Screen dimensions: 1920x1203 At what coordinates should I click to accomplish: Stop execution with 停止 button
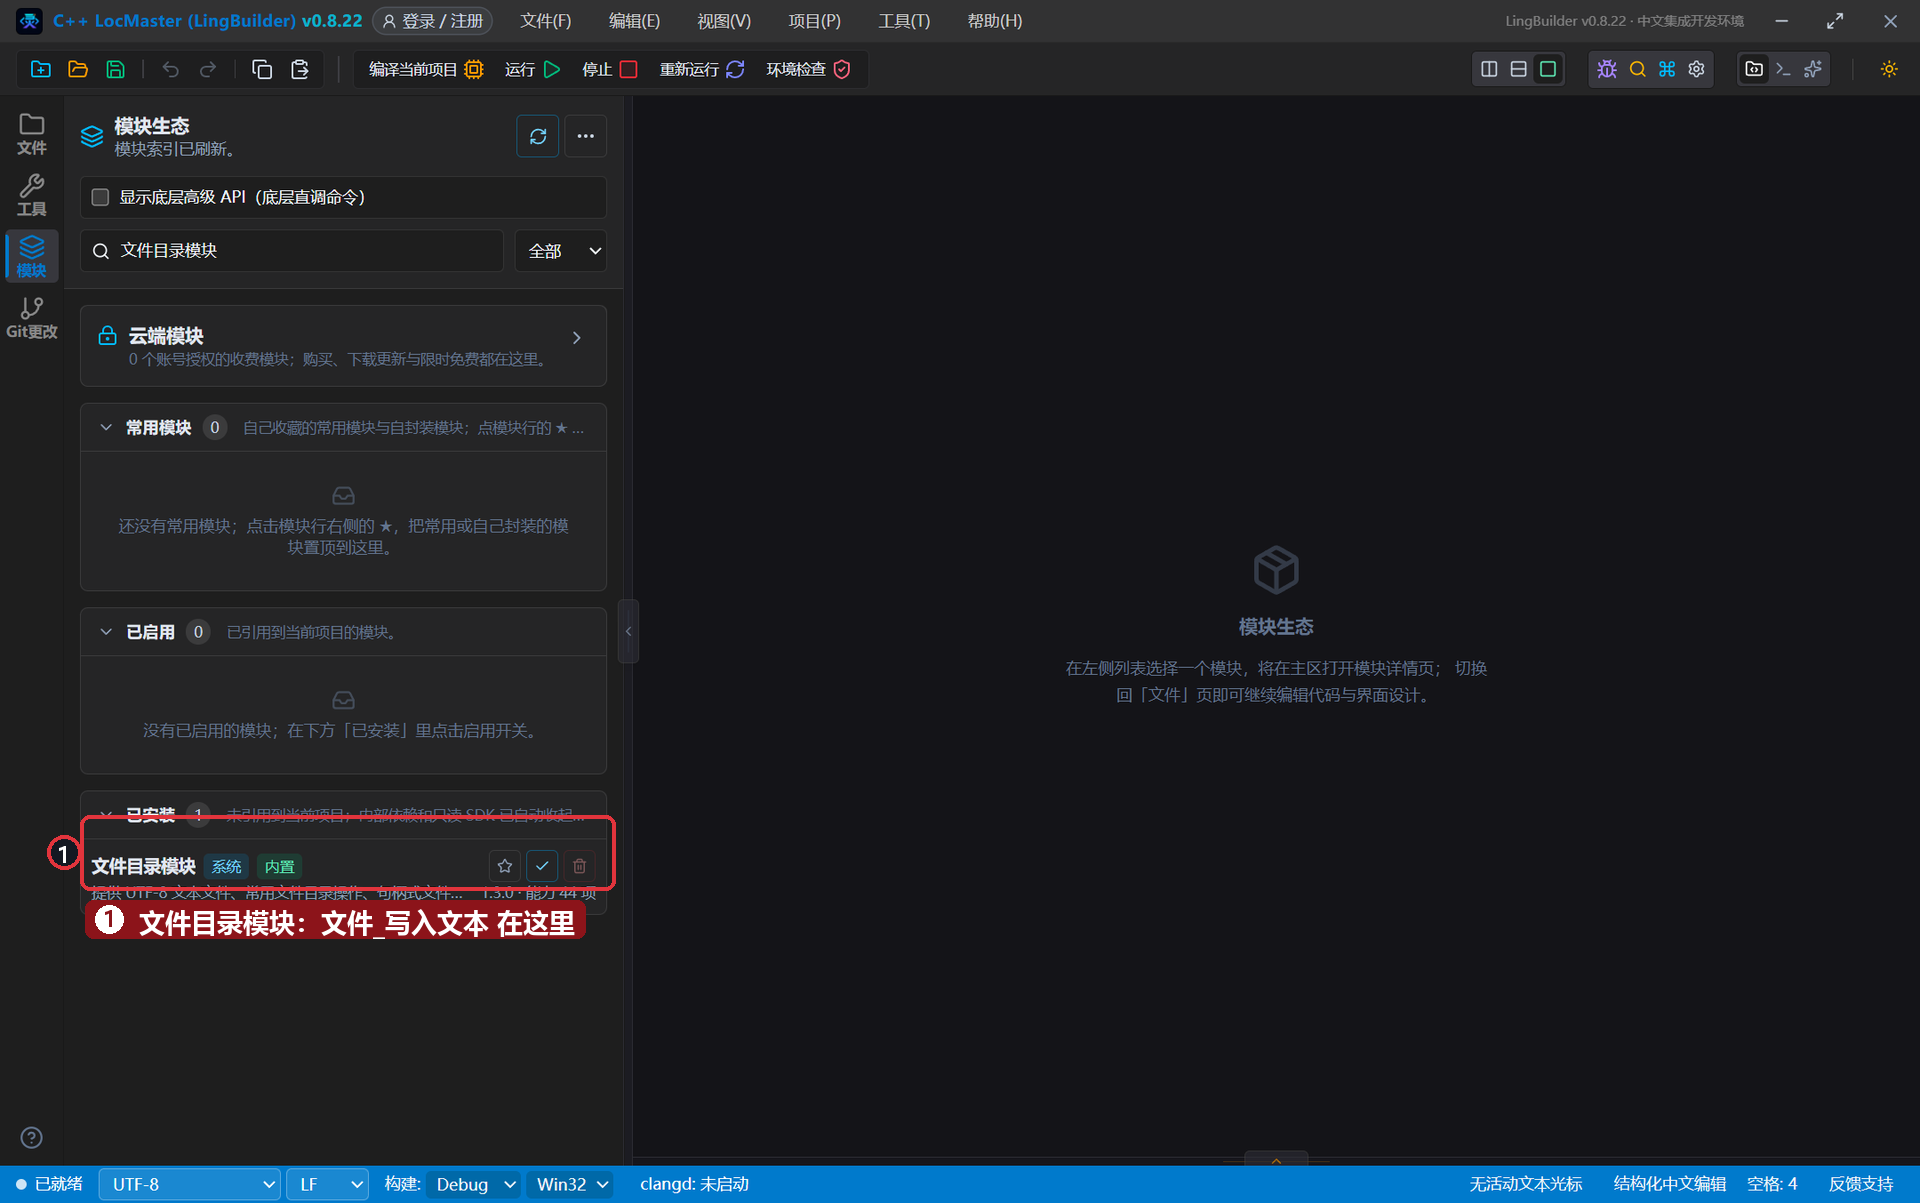click(609, 69)
